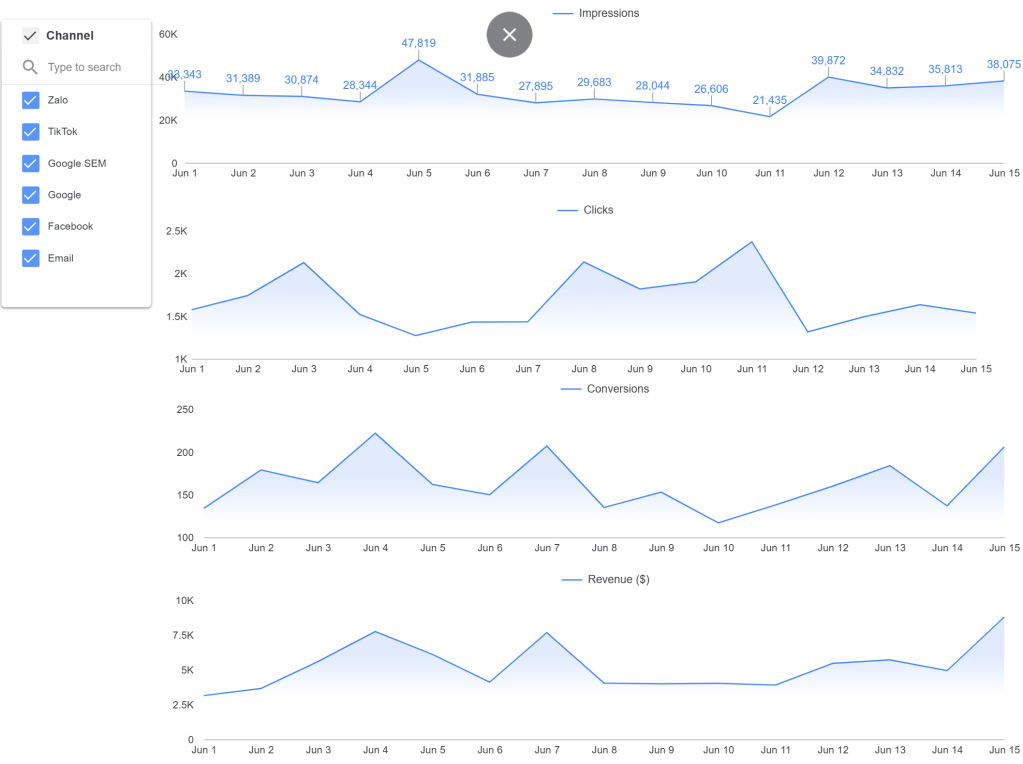Deselect the Google channel checkbox

30,195
